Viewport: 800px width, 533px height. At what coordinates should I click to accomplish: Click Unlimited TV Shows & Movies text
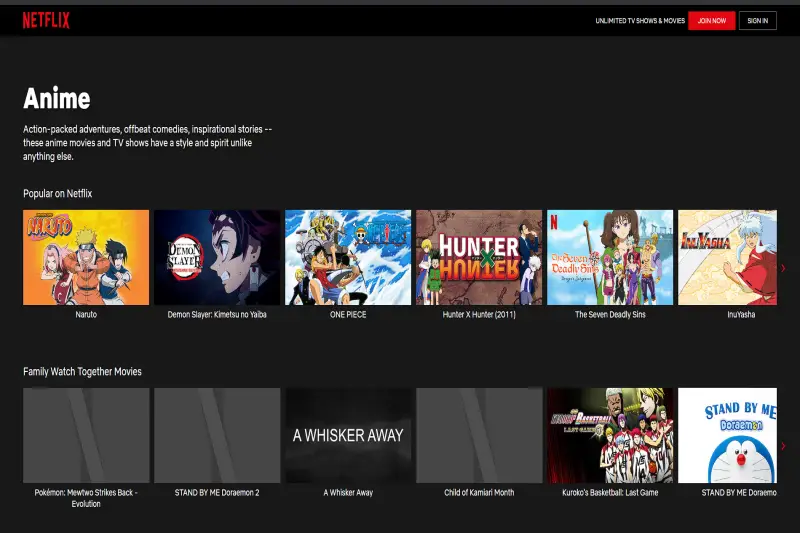[640, 21]
